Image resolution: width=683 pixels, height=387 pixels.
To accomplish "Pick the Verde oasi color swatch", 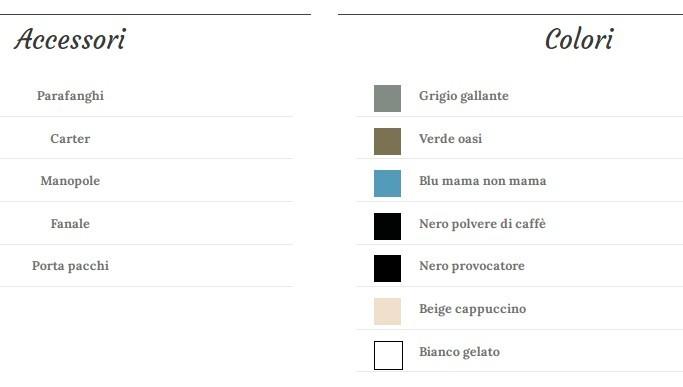I will coord(387,141).
